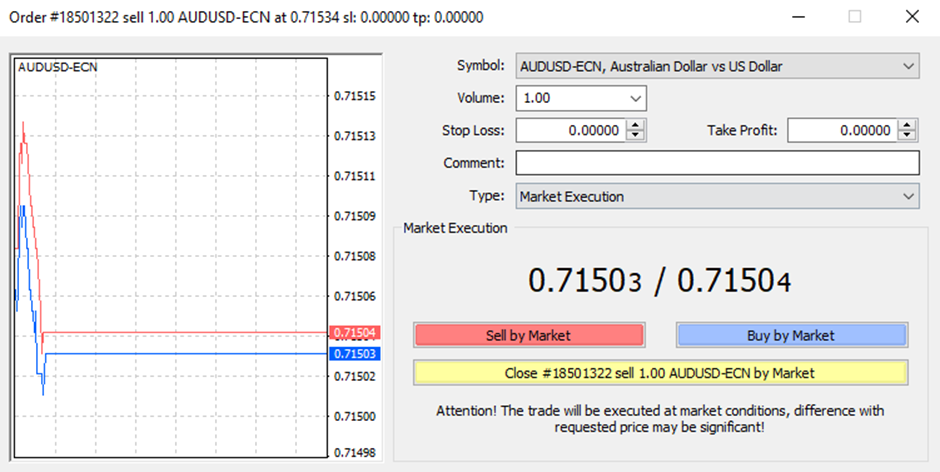Click the blue Buy by Market button

tap(791, 335)
